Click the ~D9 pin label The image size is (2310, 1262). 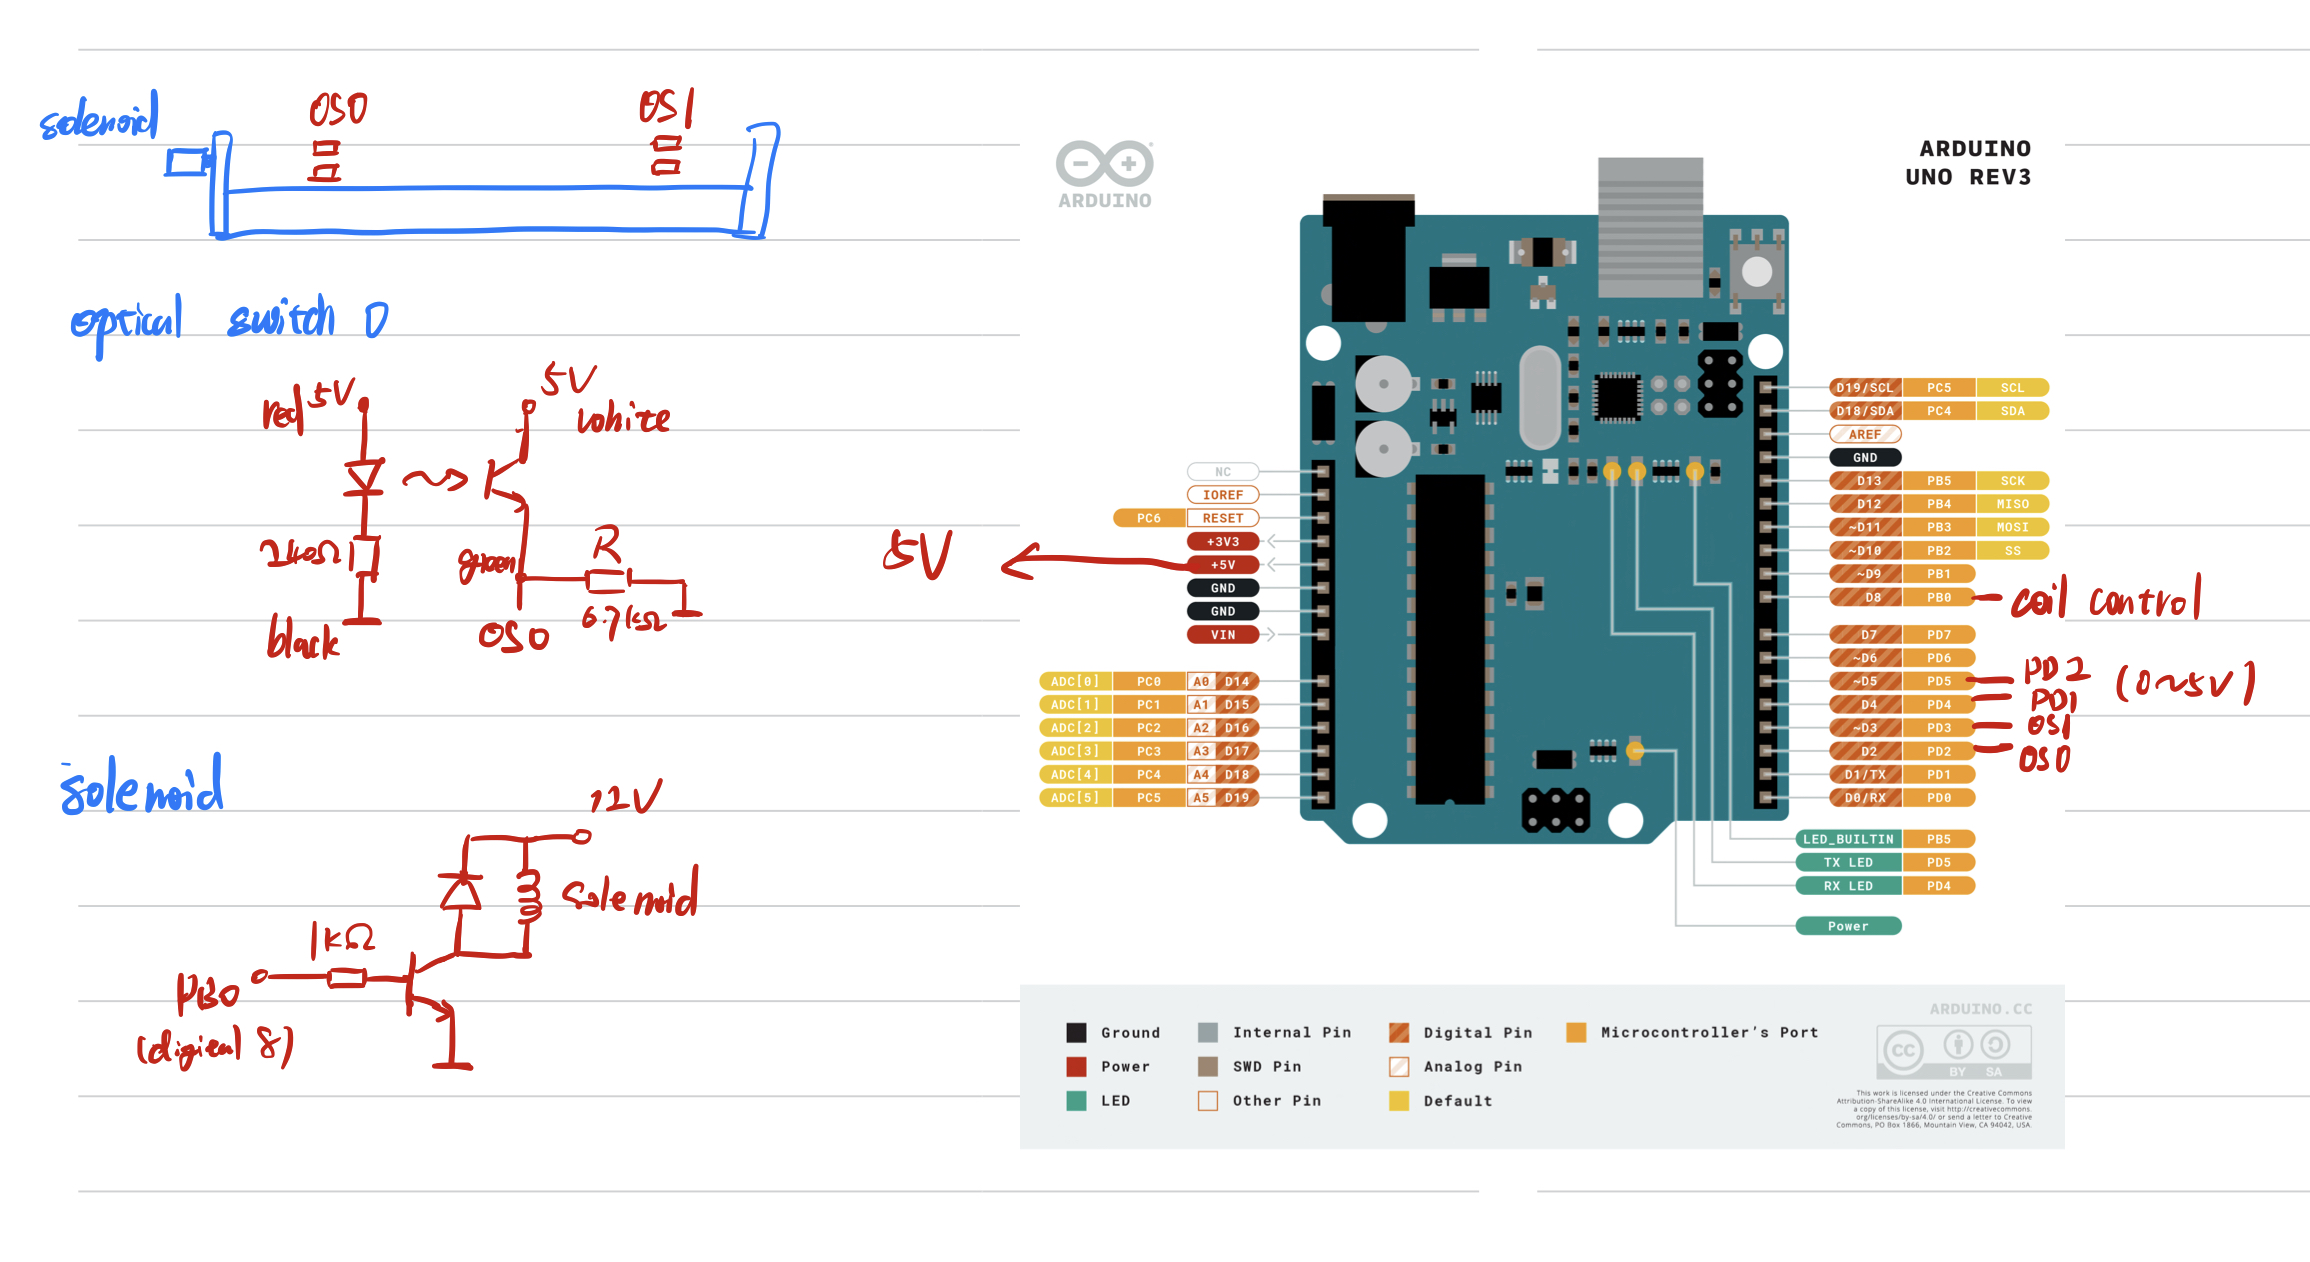click(1865, 574)
